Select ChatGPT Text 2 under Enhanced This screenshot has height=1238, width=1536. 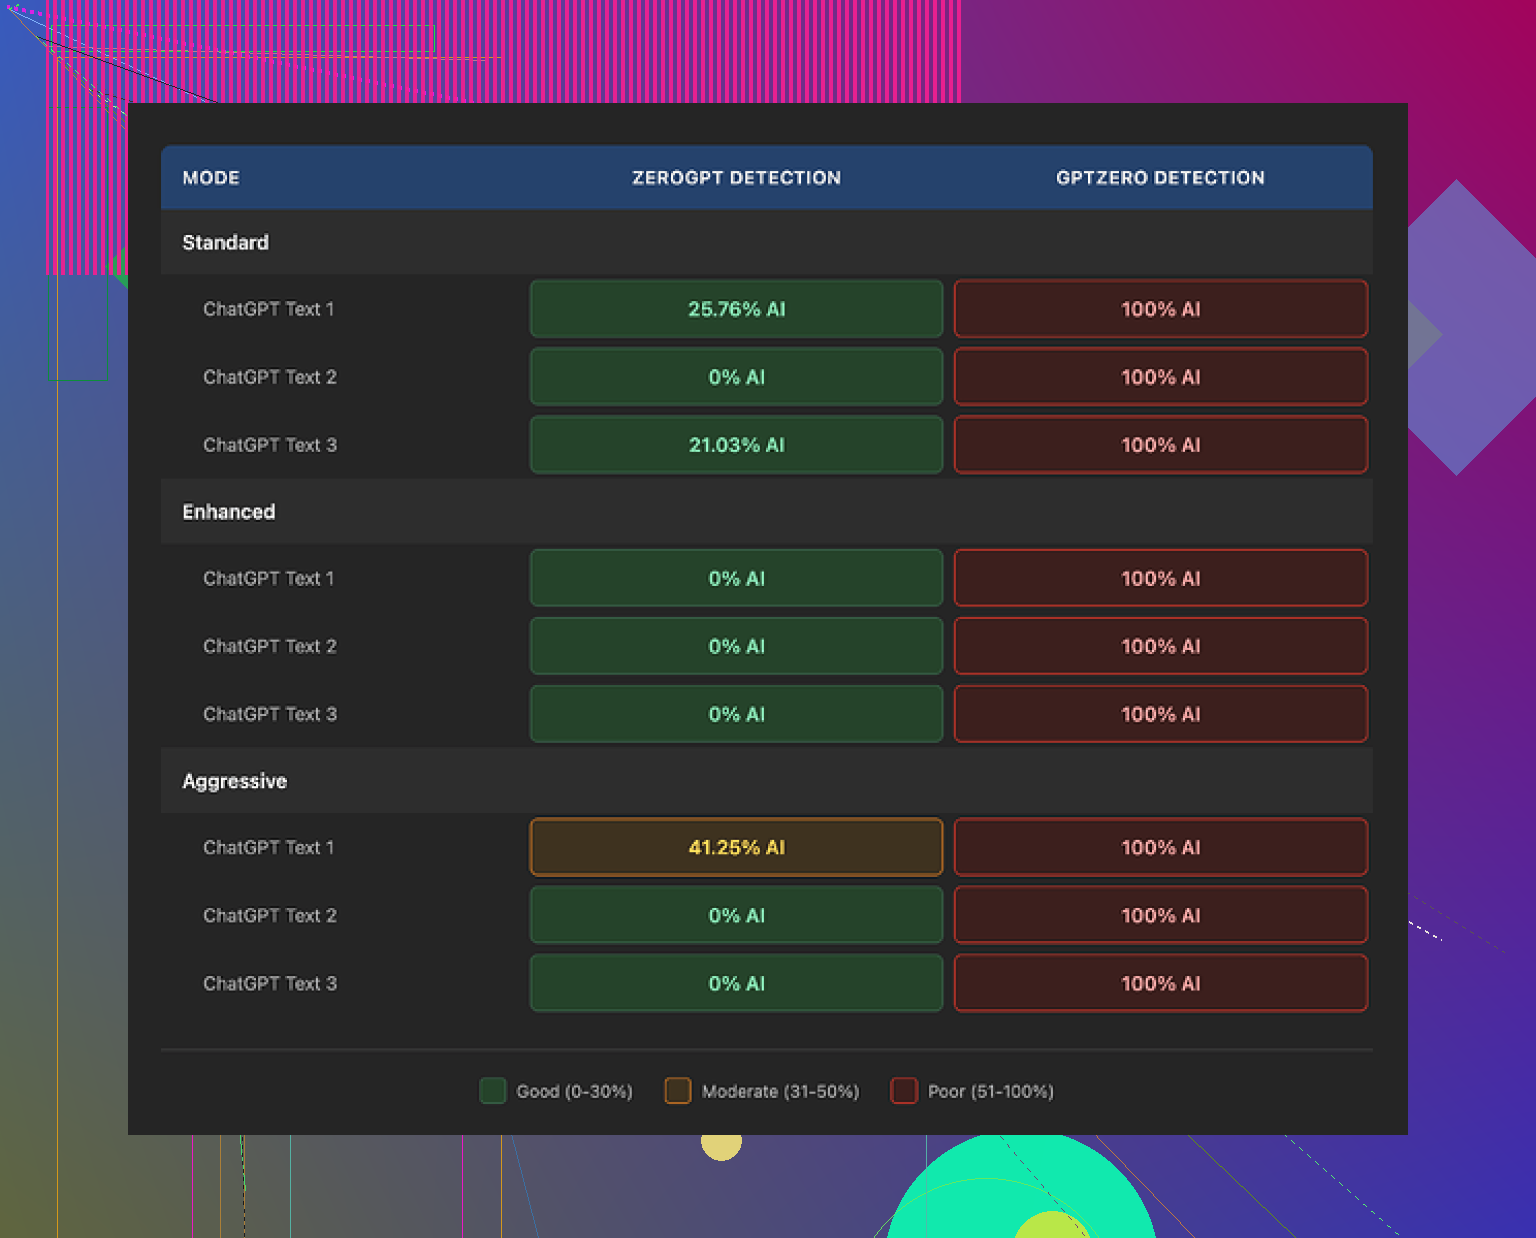tap(270, 646)
